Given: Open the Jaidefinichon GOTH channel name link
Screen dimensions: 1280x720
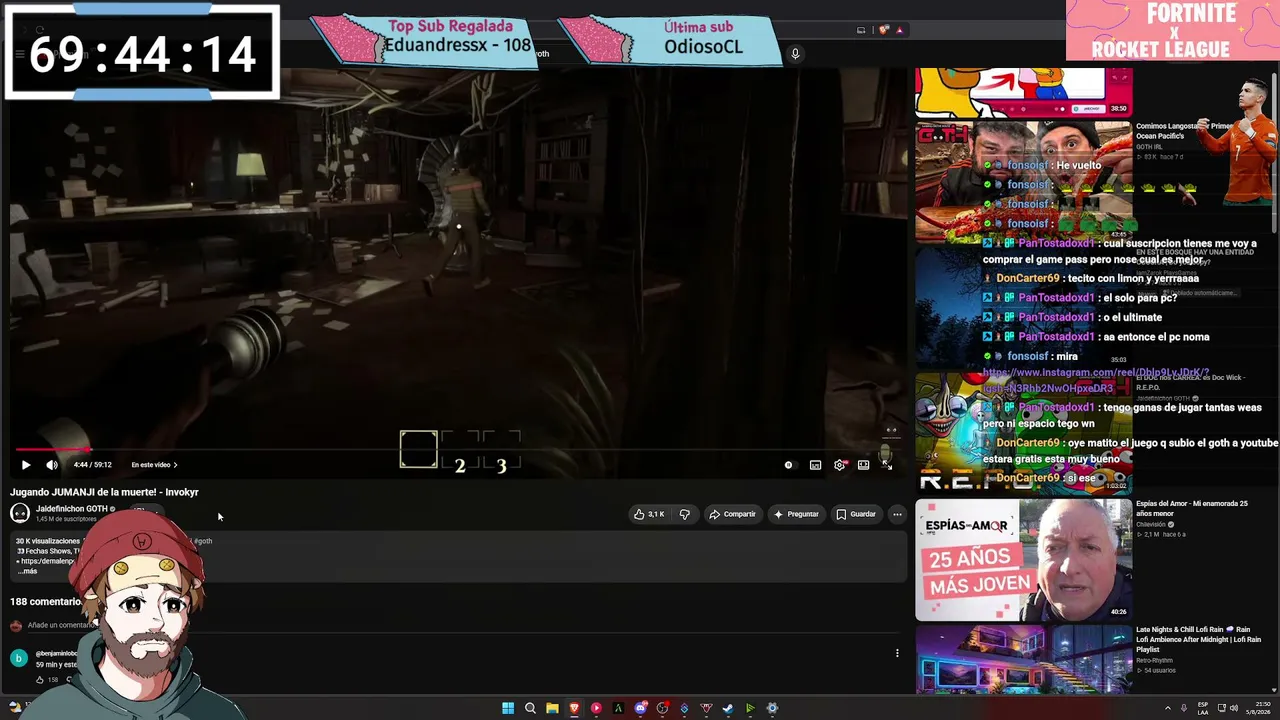Looking at the screenshot, I should coord(71,509).
